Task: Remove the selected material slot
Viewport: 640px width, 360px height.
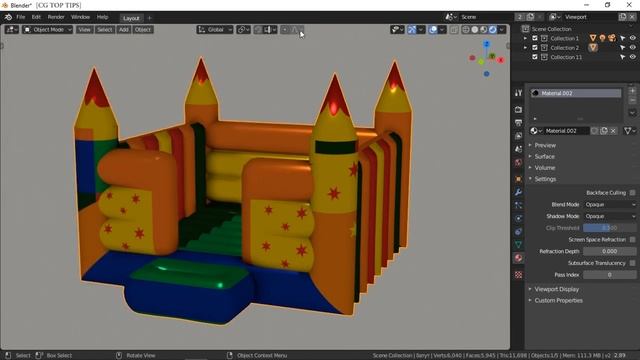Action: (632, 100)
